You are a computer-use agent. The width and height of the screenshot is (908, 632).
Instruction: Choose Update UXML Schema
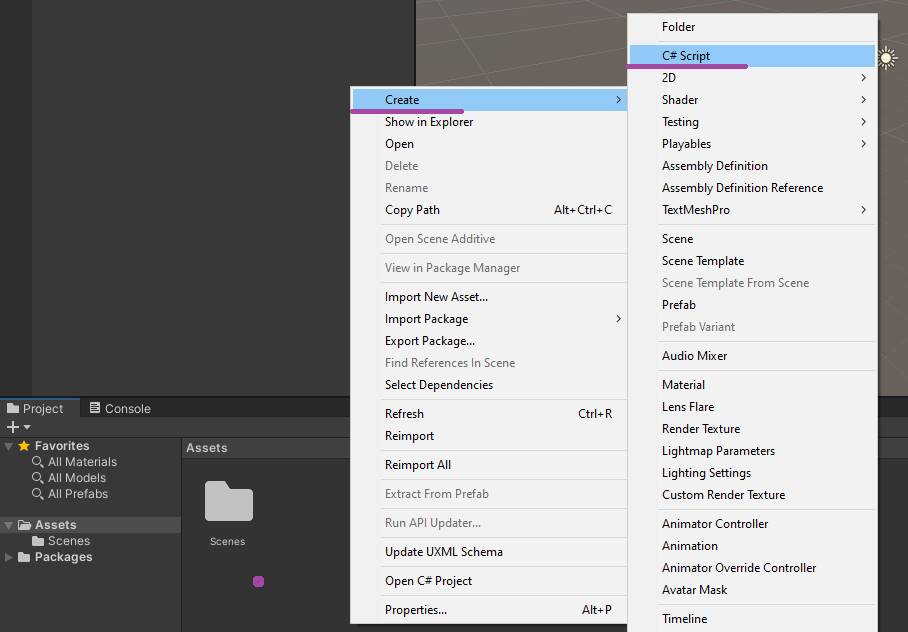point(489,551)
